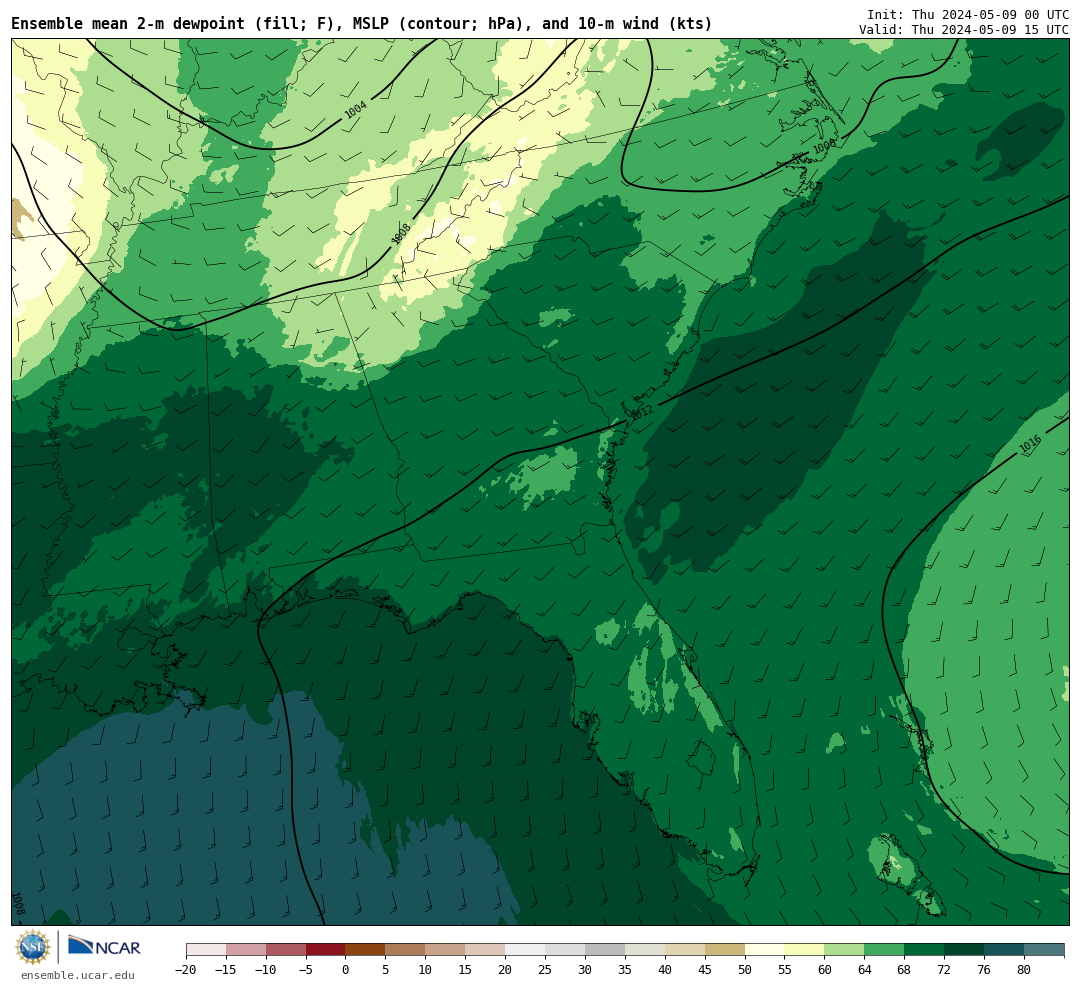Click the colorbar tick label '64'

(865, 969)
